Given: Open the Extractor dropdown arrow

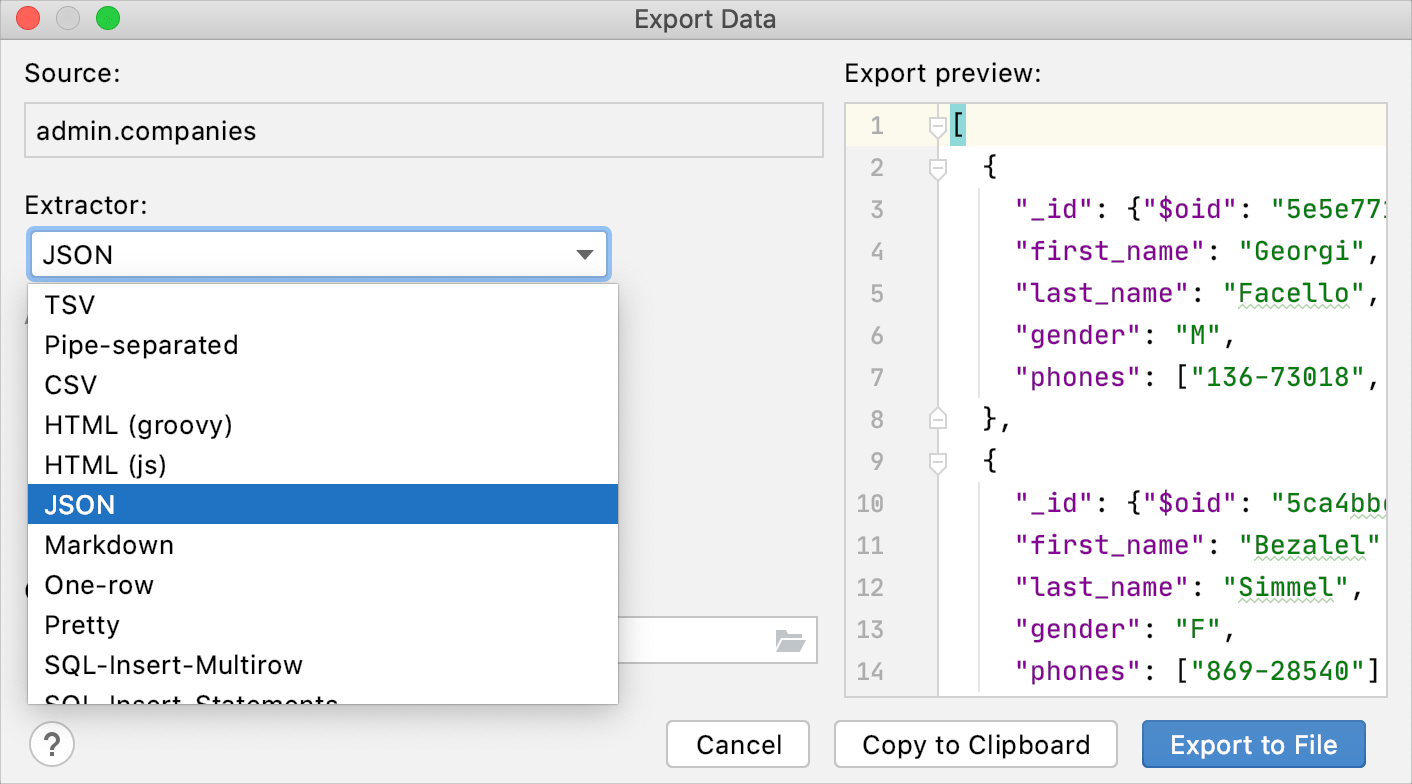Looking at the screenshot, I should point(584,254).
